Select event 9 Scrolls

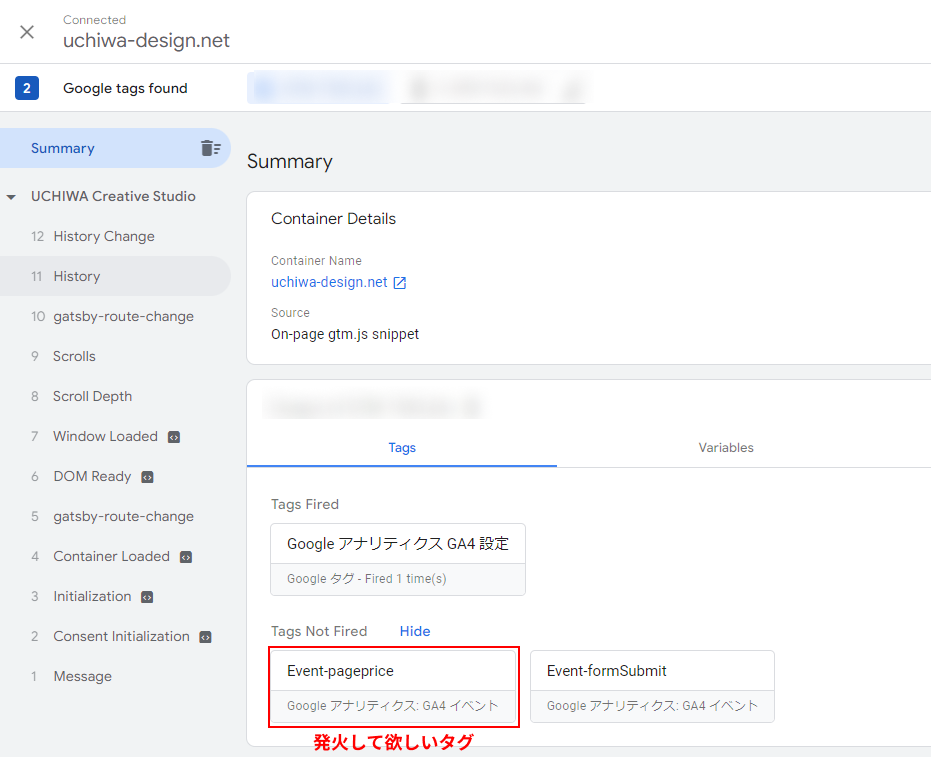(x=115, y=356)
